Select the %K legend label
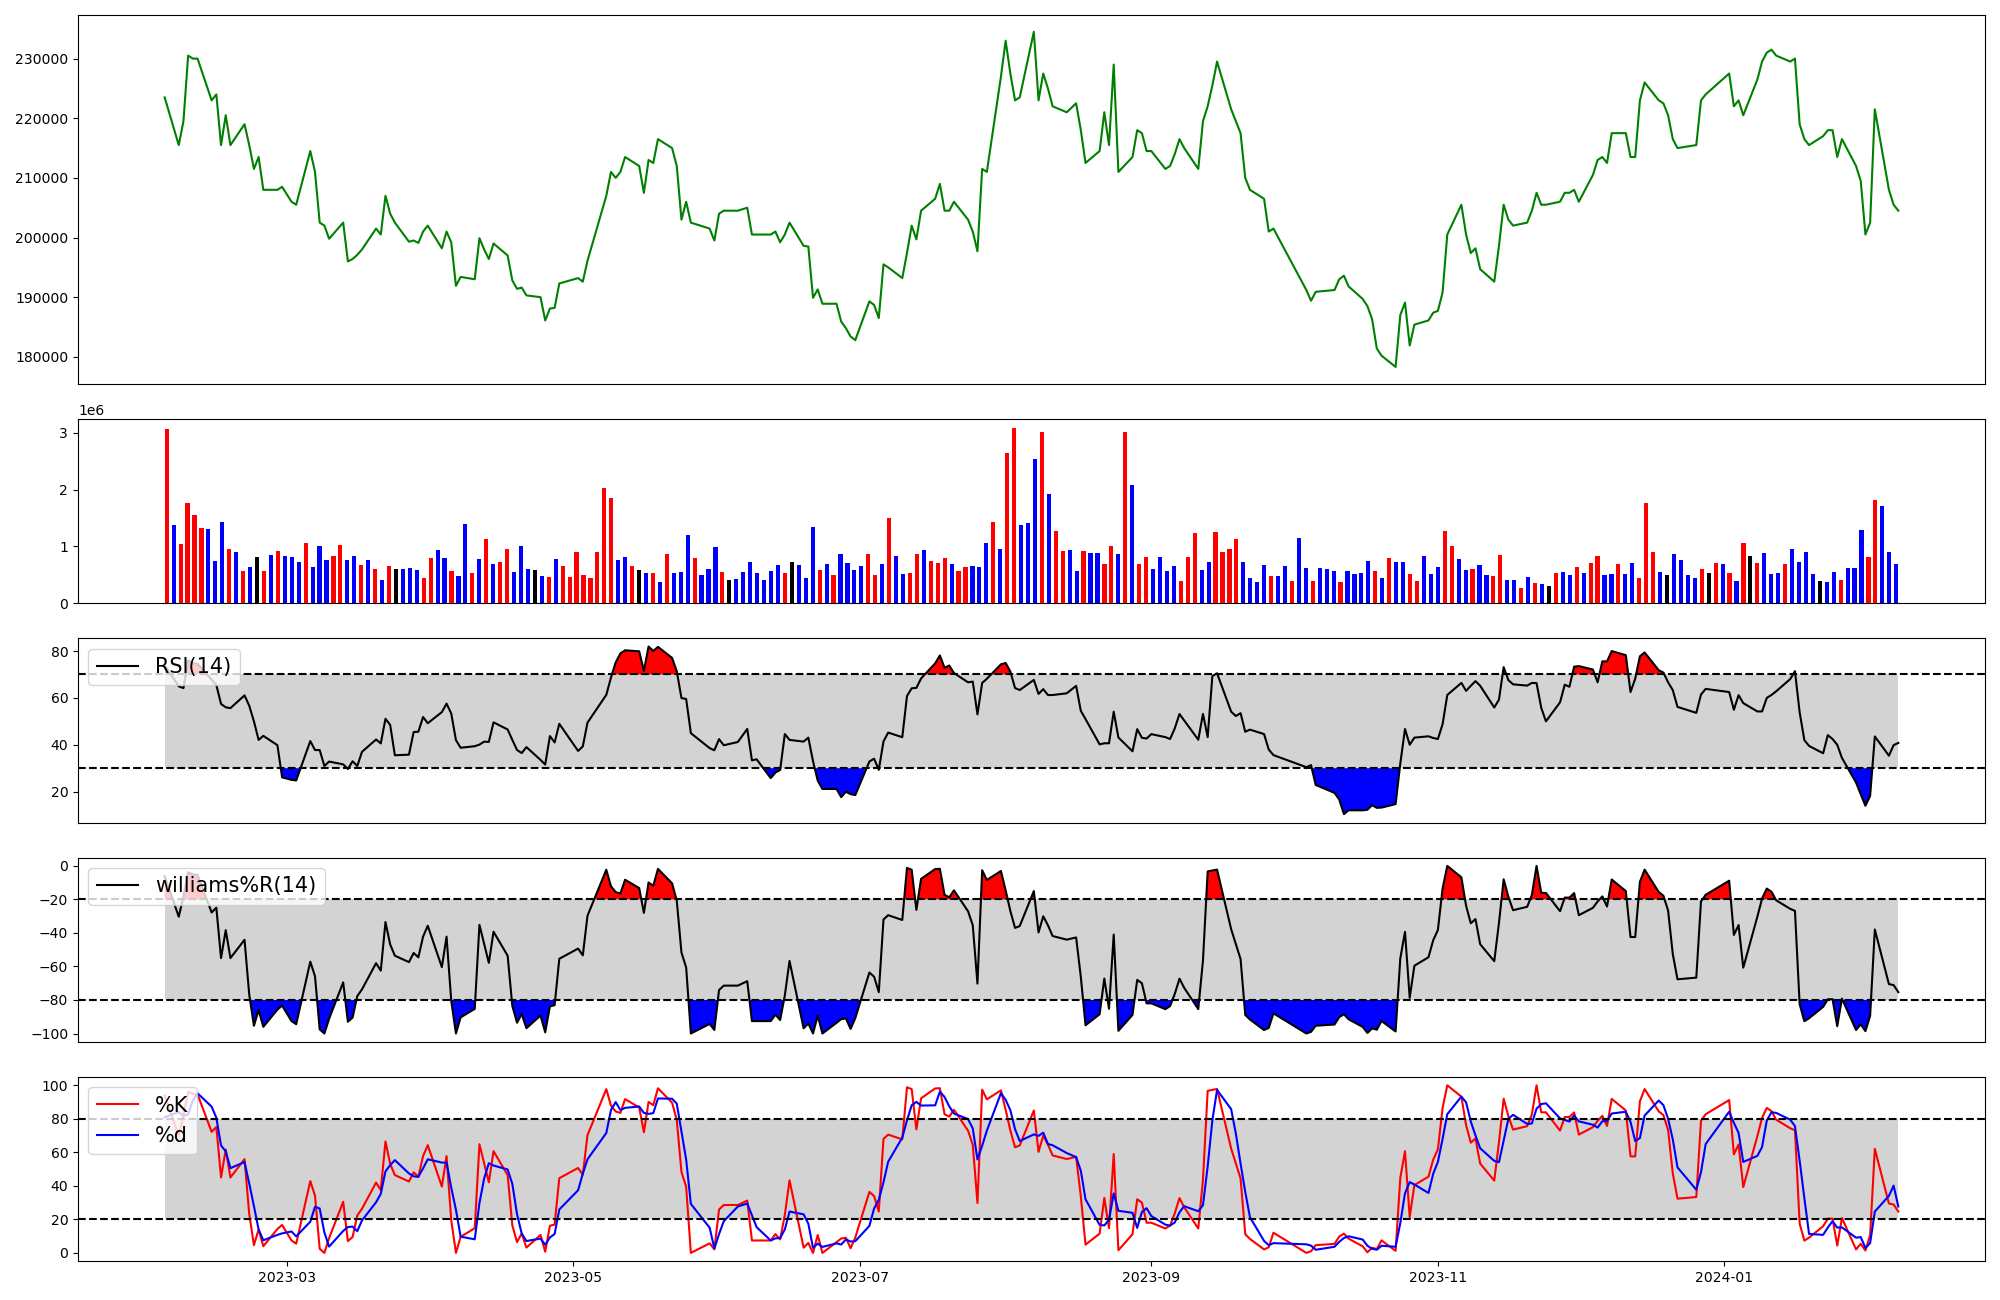This screenshot has width=2000, height=1300. click(x=171, y=1105)
